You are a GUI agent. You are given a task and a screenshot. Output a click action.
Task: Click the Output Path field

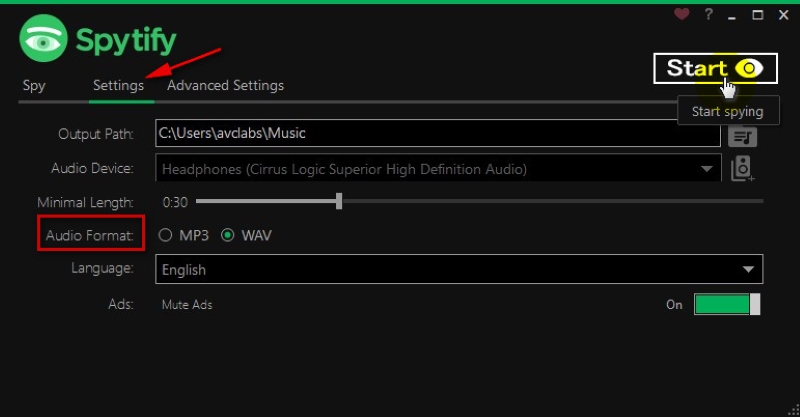(x=438, y=133)
